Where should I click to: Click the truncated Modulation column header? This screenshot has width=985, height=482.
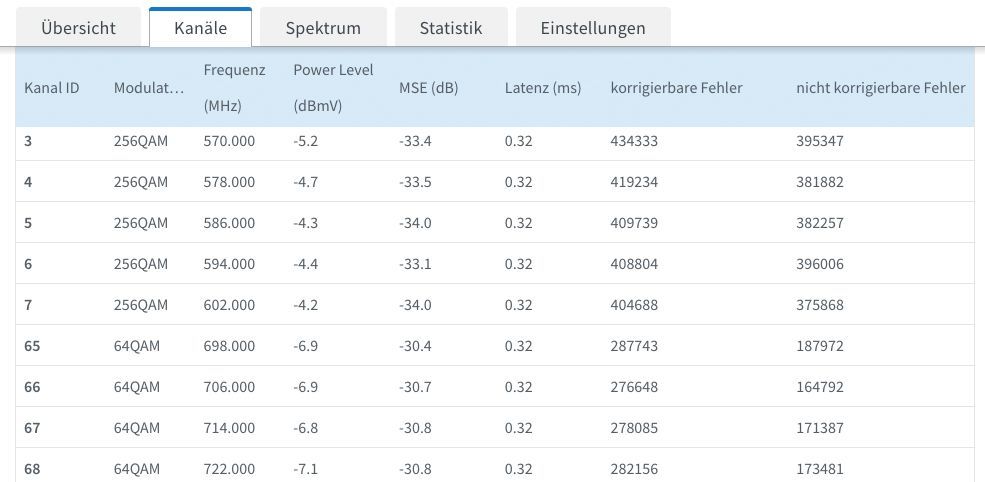click(149, 88)
